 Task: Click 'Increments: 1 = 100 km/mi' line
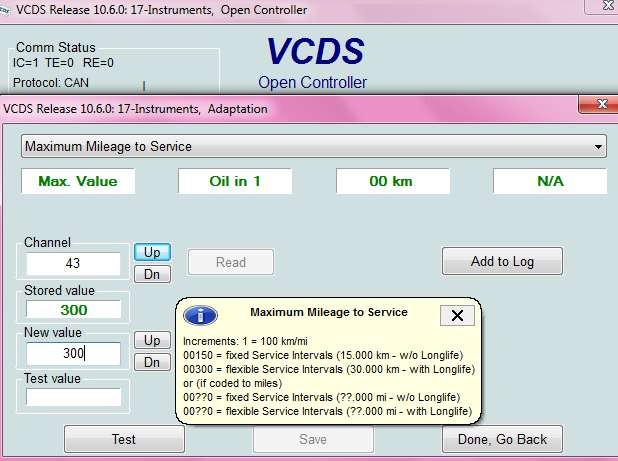pyautogui.click(x=245, y=341)
